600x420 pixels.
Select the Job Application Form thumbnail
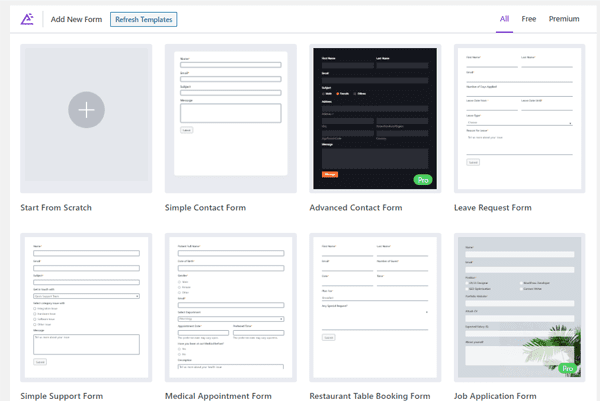click(519, 307)
